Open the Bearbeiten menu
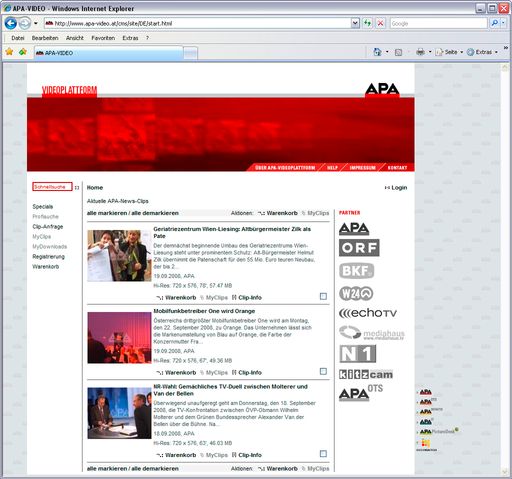The height and width of the screenshot is (479, 512). 45,38
